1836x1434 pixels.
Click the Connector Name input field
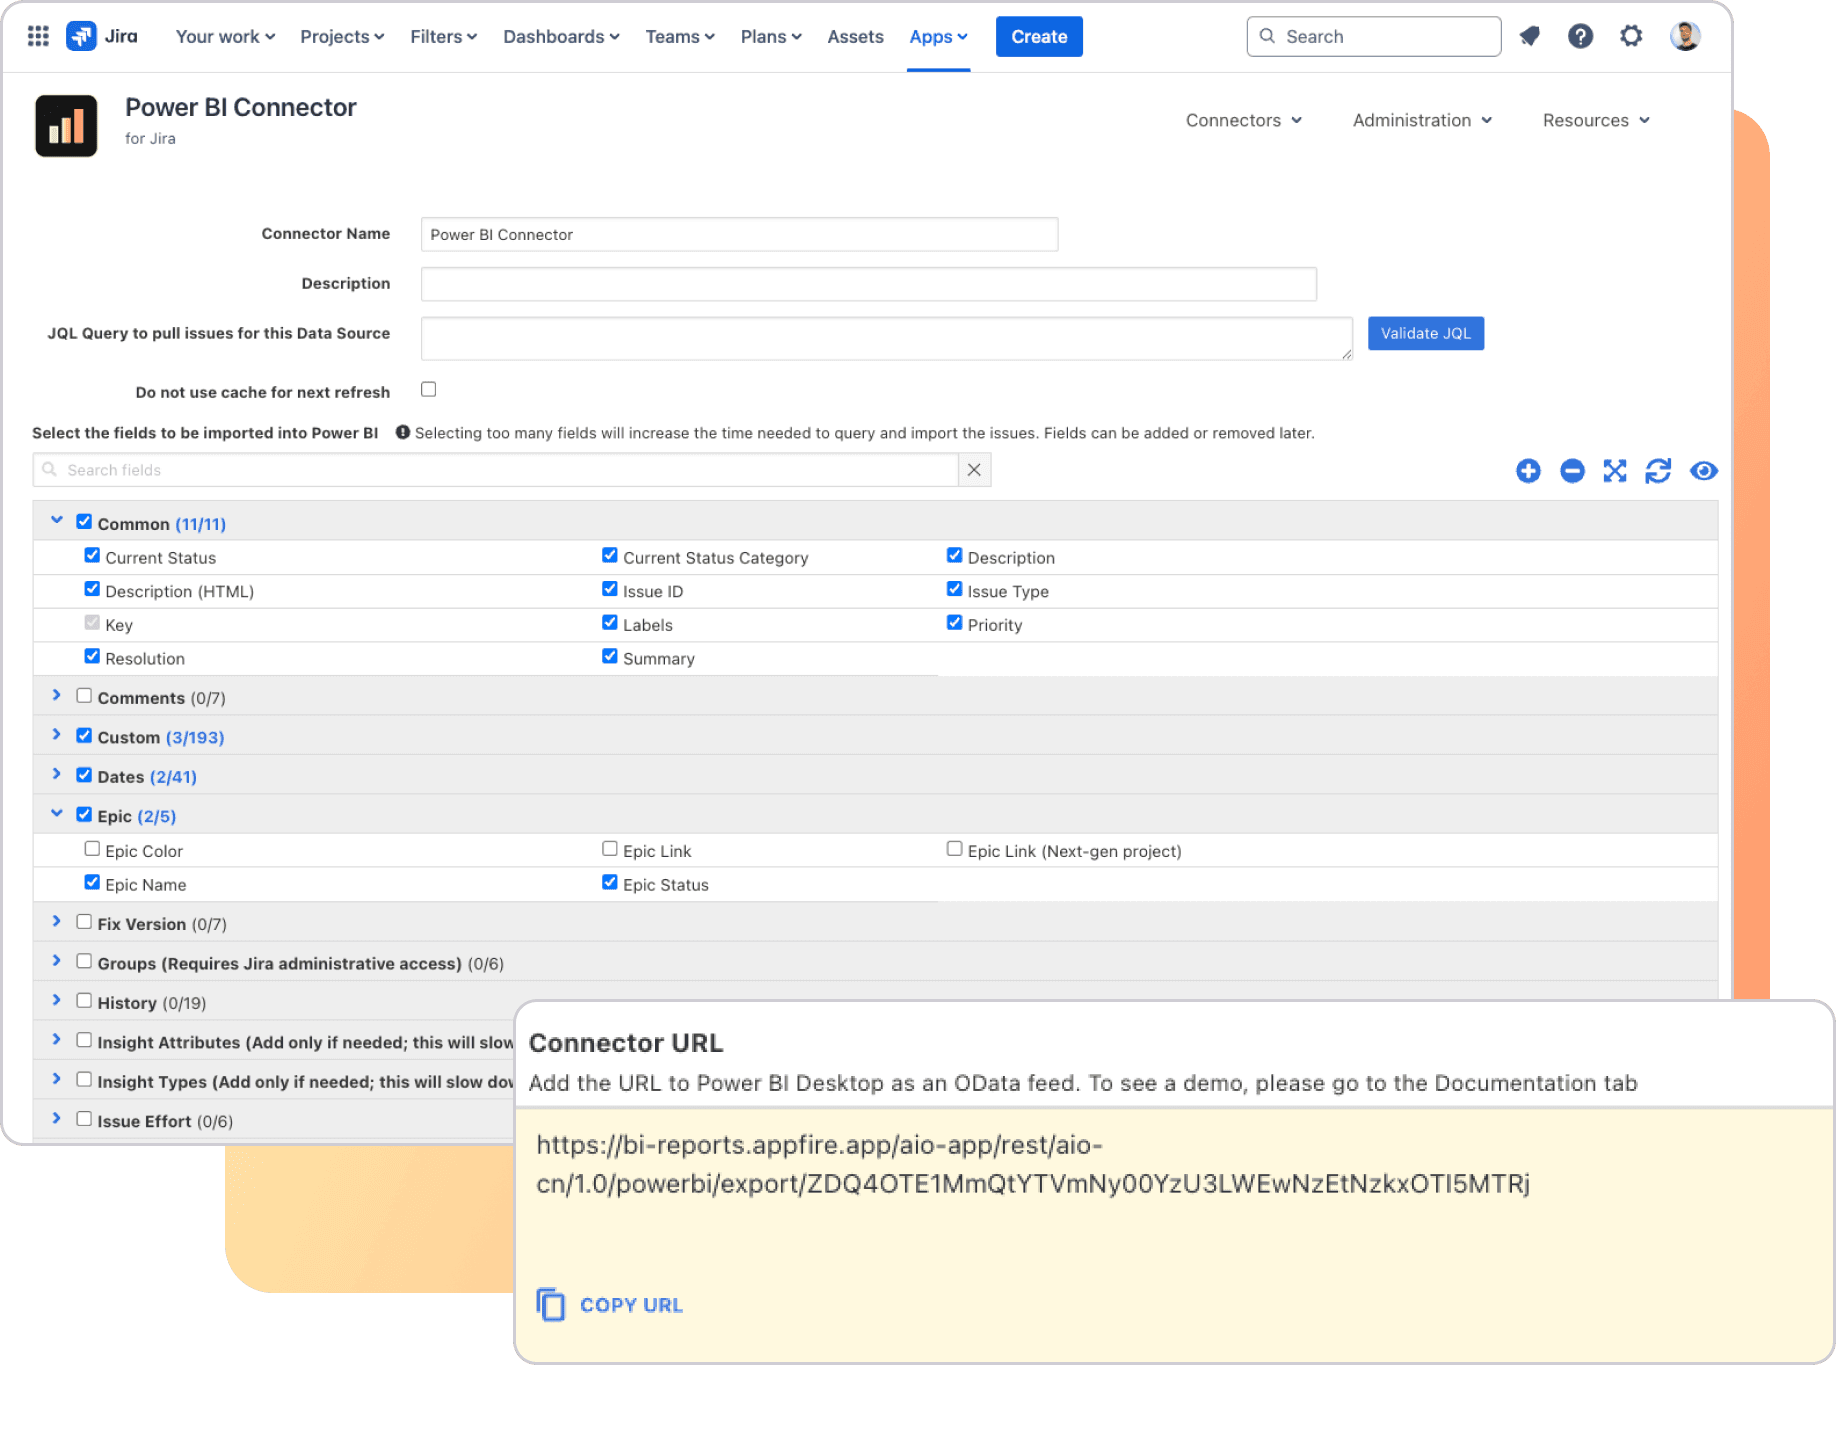[739, 234]
